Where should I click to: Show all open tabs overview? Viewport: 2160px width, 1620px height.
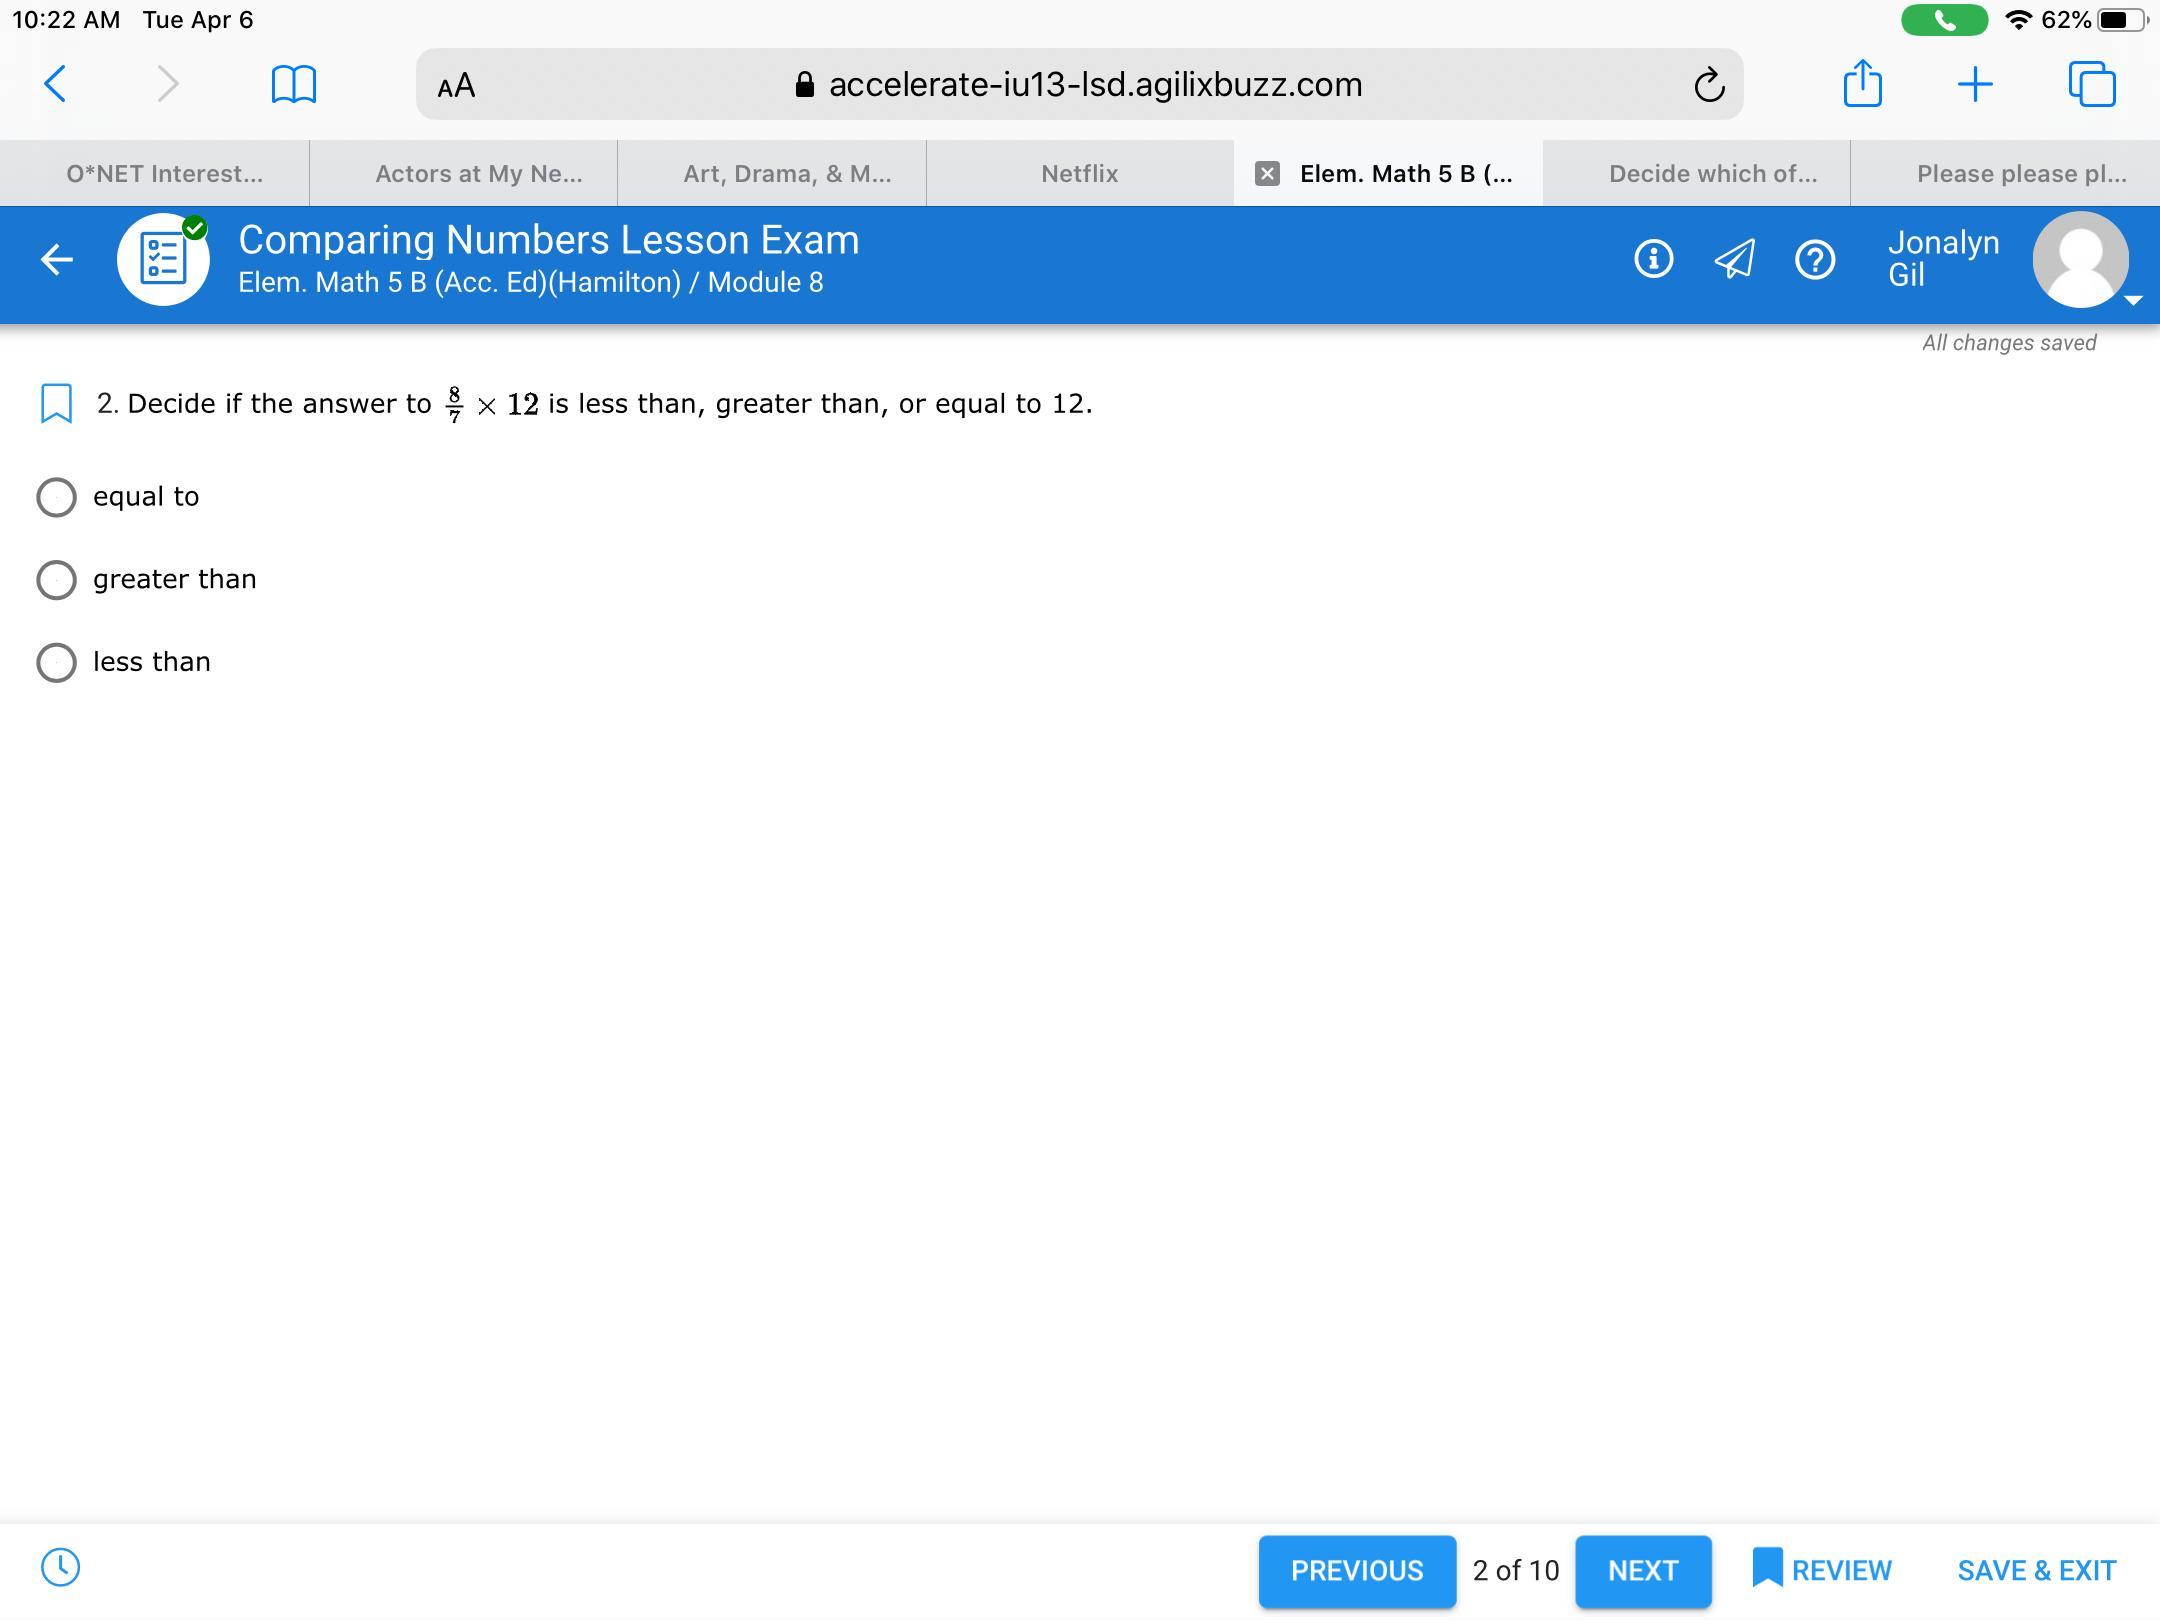point(2091,84)
